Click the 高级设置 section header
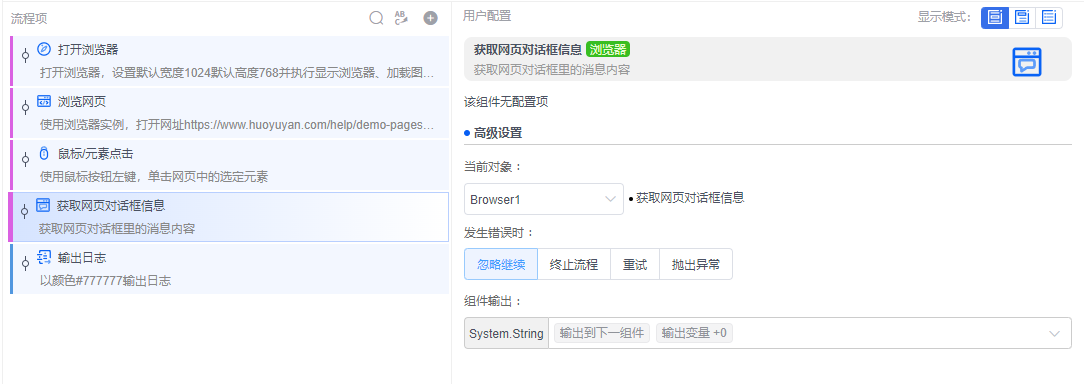 pyautogui.click(x=498, y=133)
